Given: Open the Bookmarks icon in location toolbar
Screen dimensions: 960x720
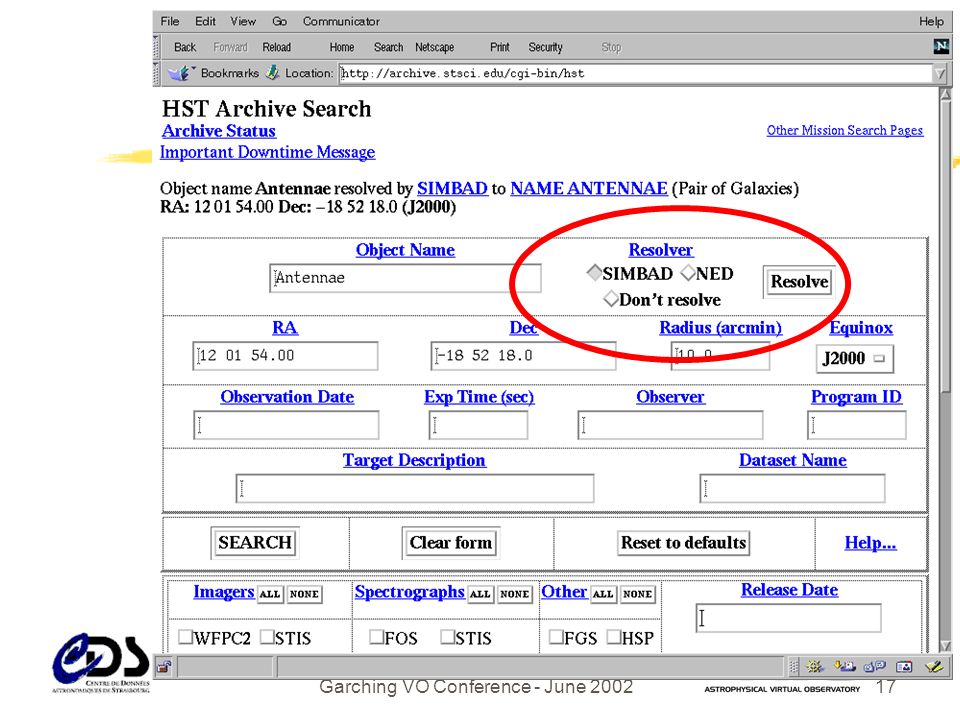Looking at the screenshot, I should pos(179,73).
